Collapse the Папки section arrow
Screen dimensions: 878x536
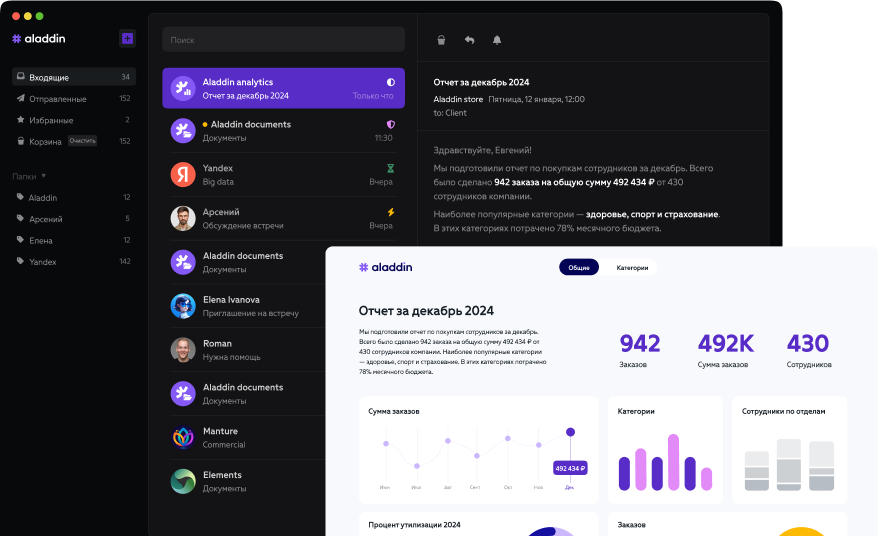click(x=44, y=176)
